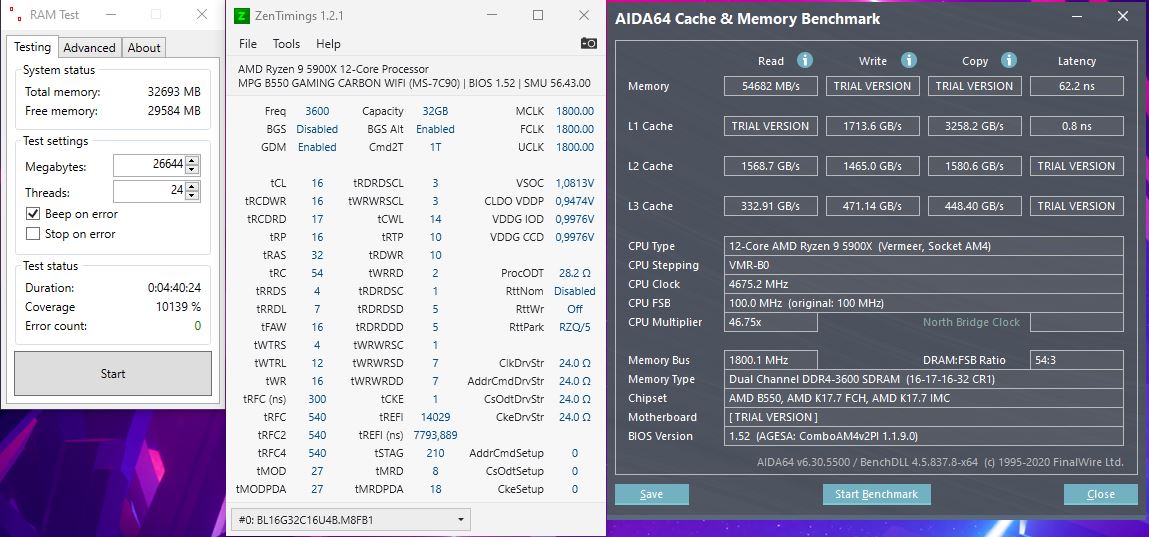Click the Start button in RAM Test
This screenshot has width=1149, height=537.
point(113,374)
